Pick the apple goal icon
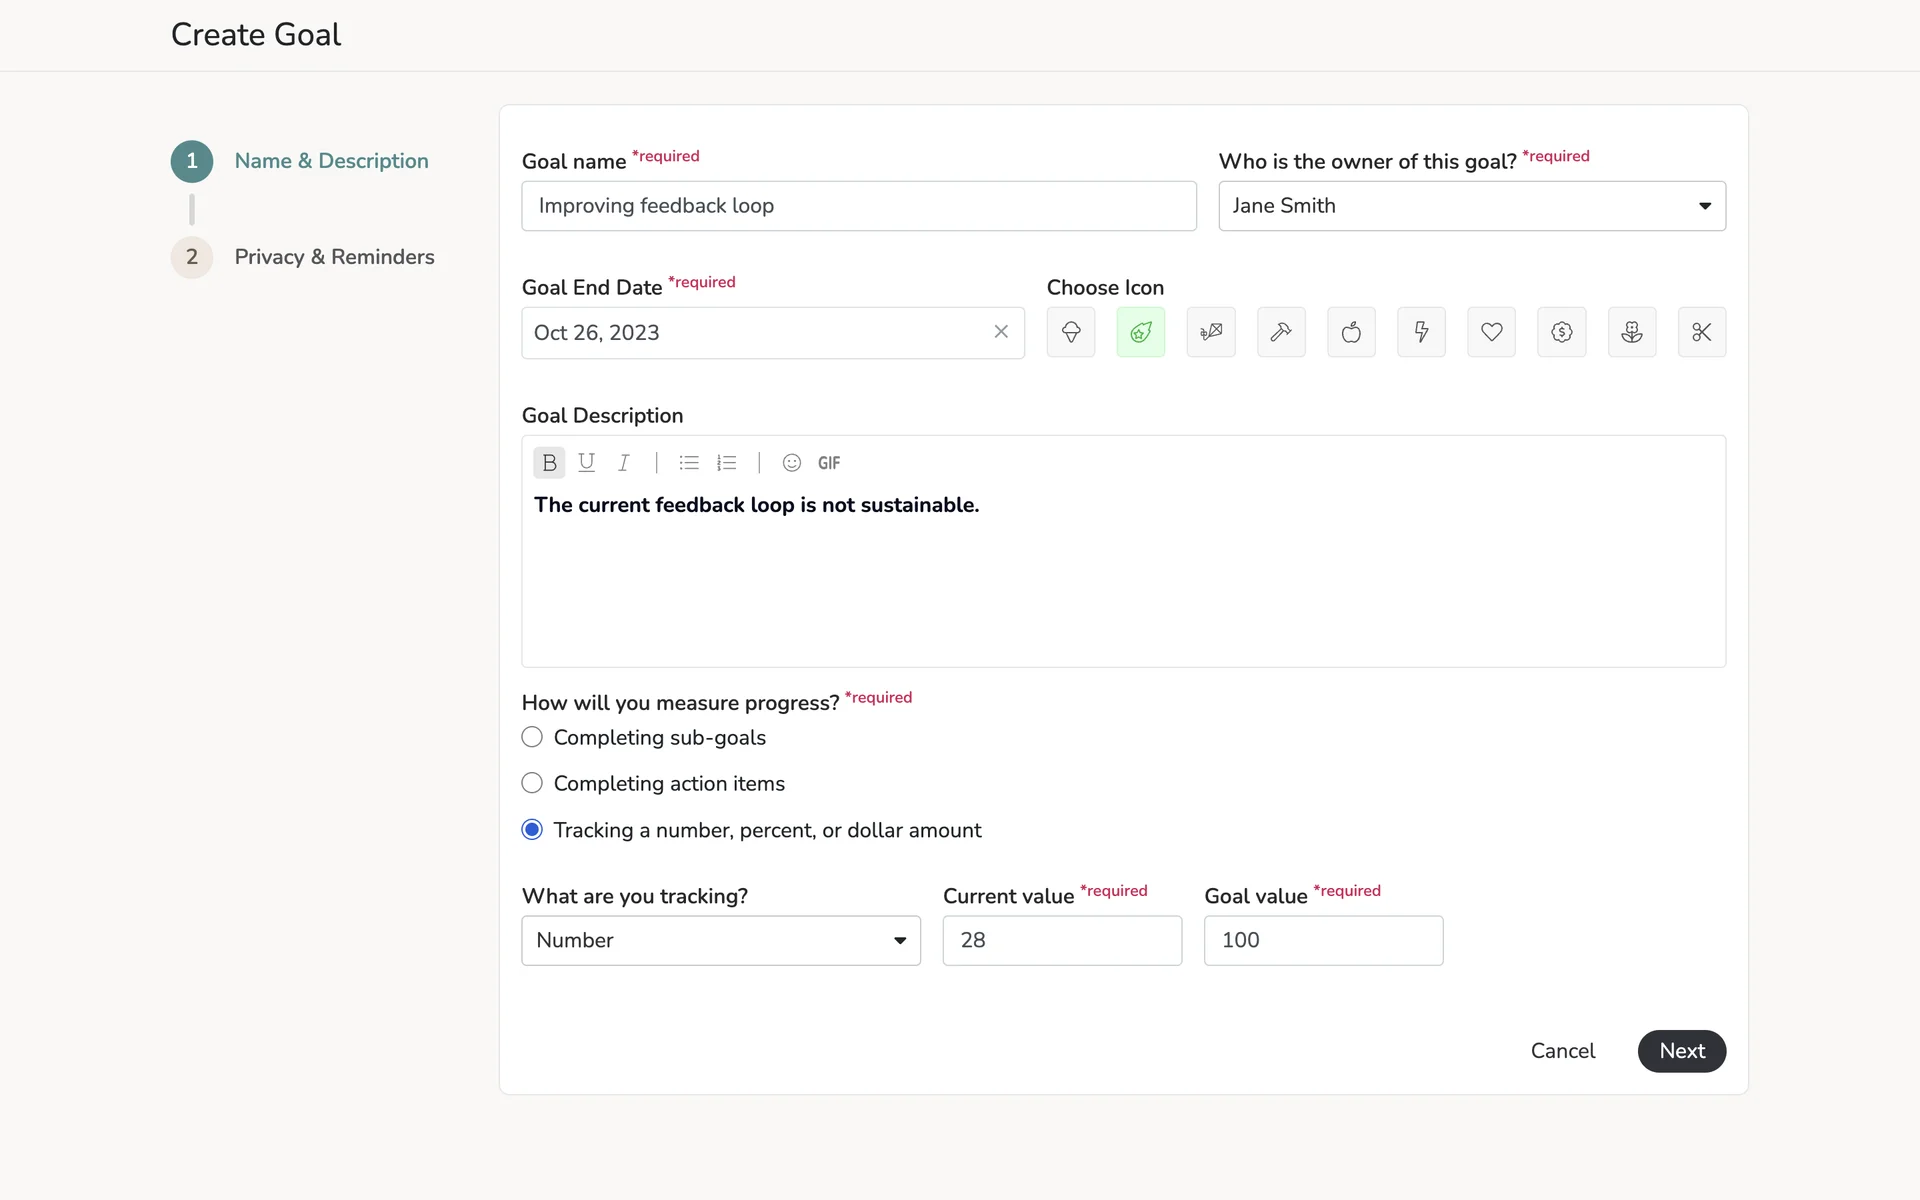This screenshot has height=1200, width=1920. pos(1351,332)
